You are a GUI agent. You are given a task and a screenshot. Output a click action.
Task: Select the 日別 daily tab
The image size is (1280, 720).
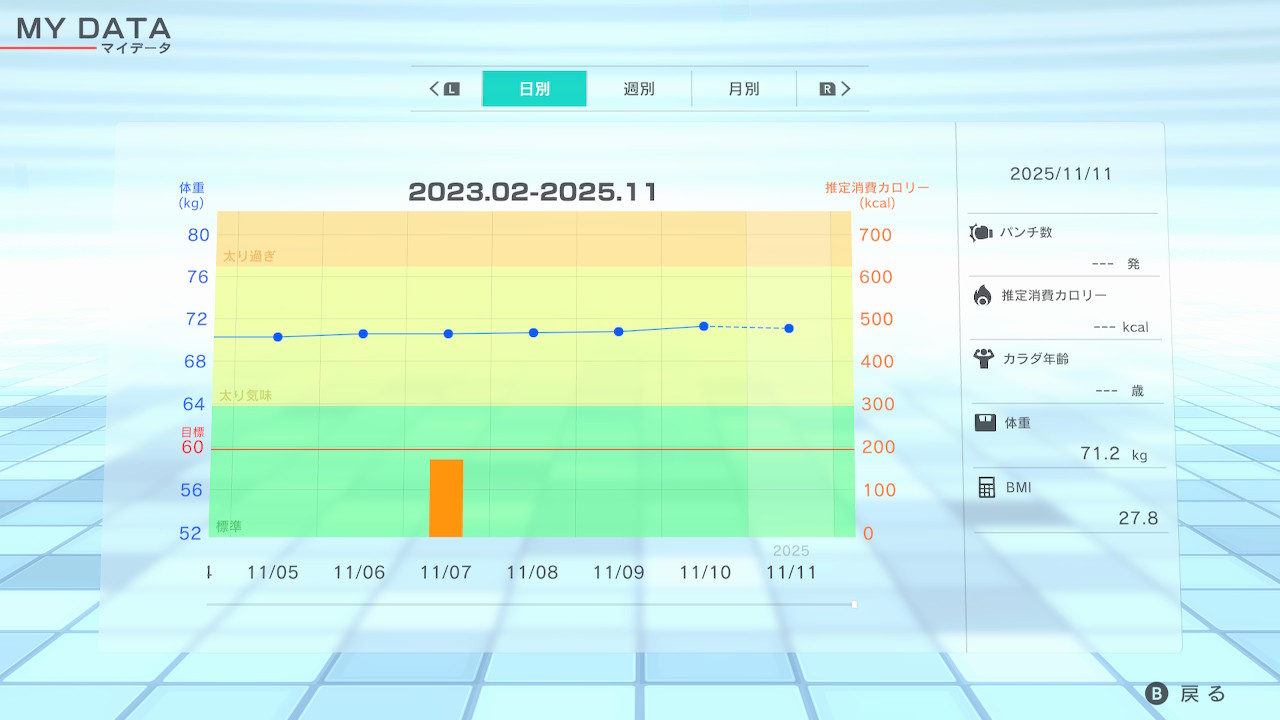tap(534, 89)
